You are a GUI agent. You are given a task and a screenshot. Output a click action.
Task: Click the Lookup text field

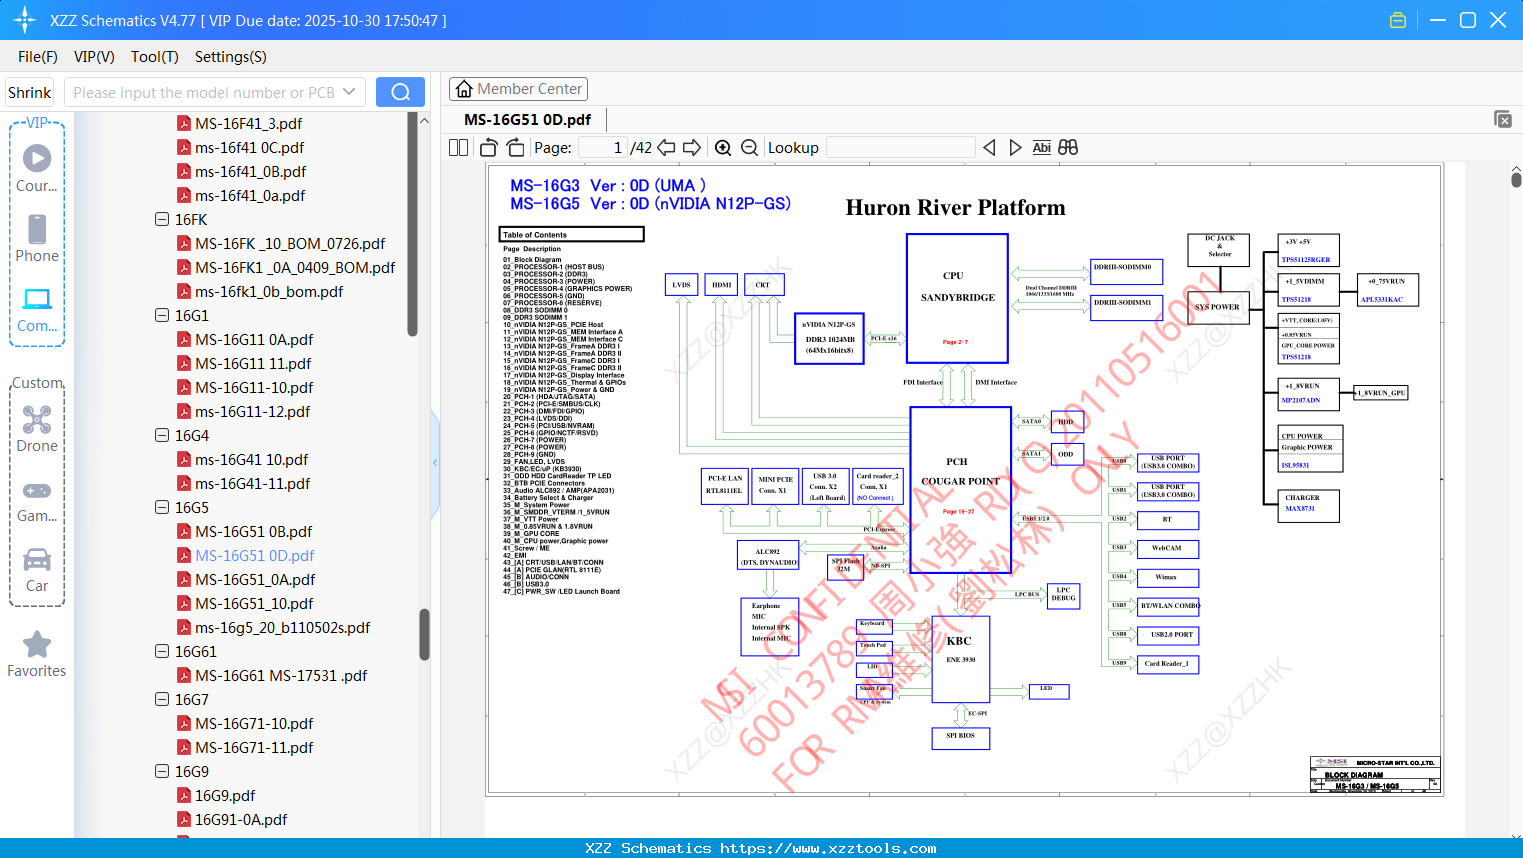901,148
